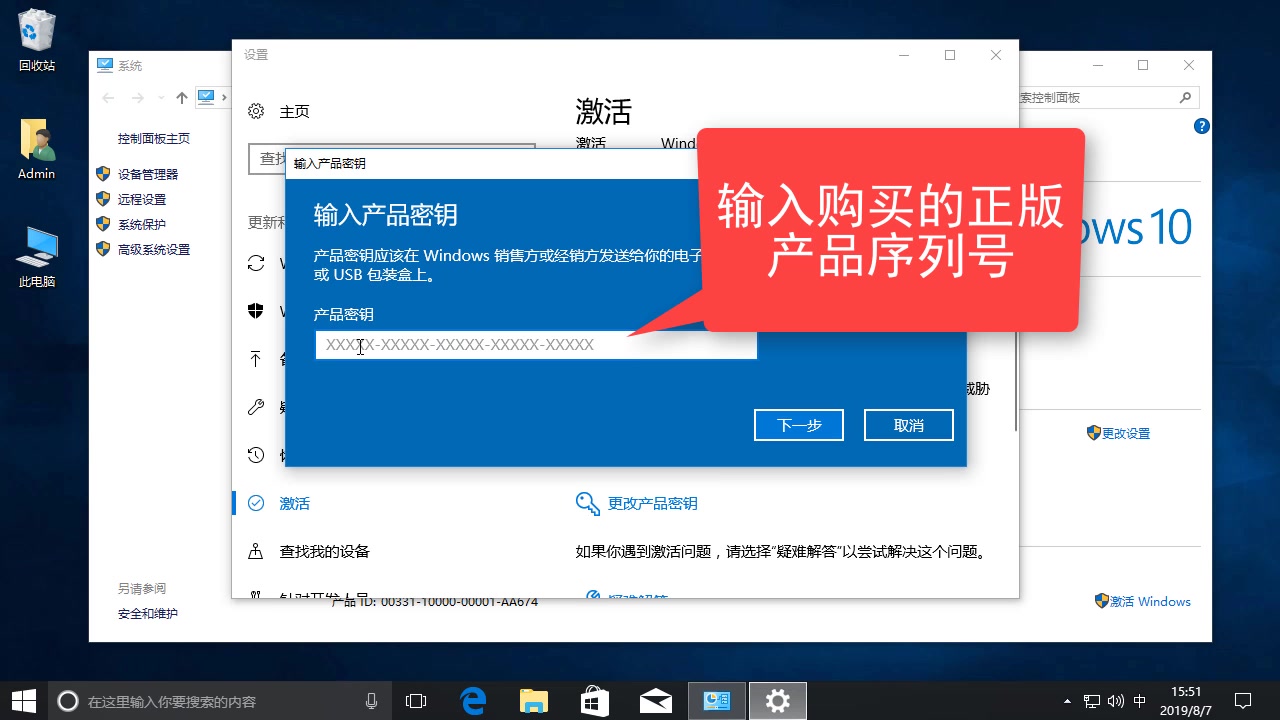Screen dimensions: 1280x720
Task: Click the troubleshoot wrench icon in sidebar
Action: (x=257, y=407)
